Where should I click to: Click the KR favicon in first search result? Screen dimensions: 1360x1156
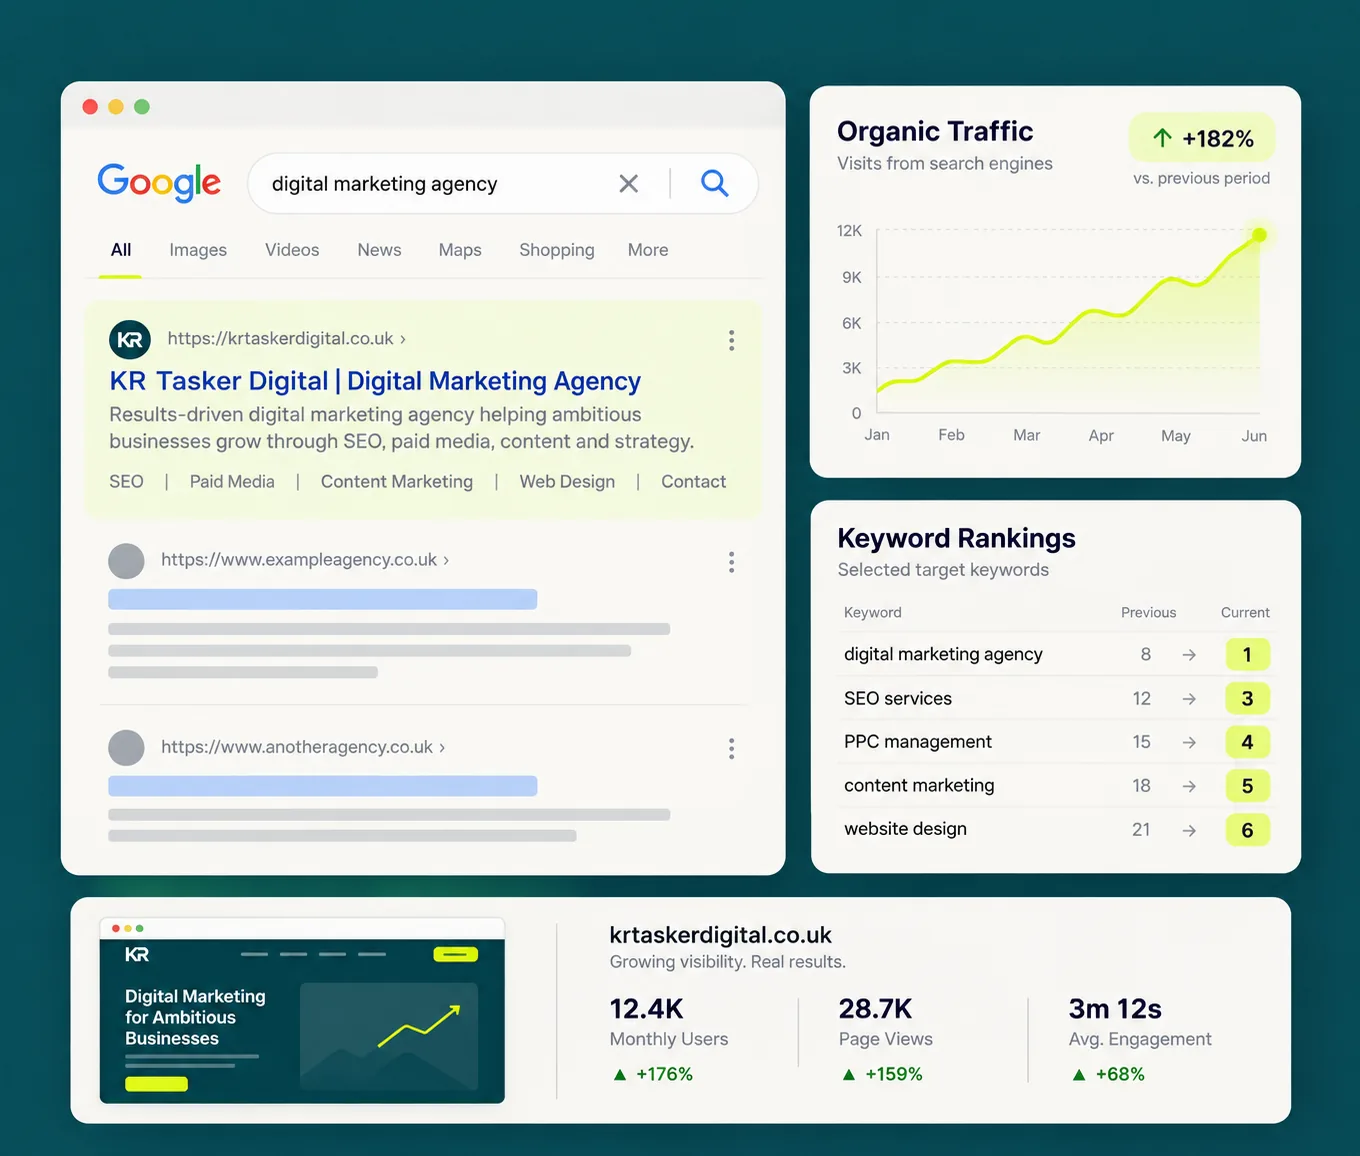130,340
